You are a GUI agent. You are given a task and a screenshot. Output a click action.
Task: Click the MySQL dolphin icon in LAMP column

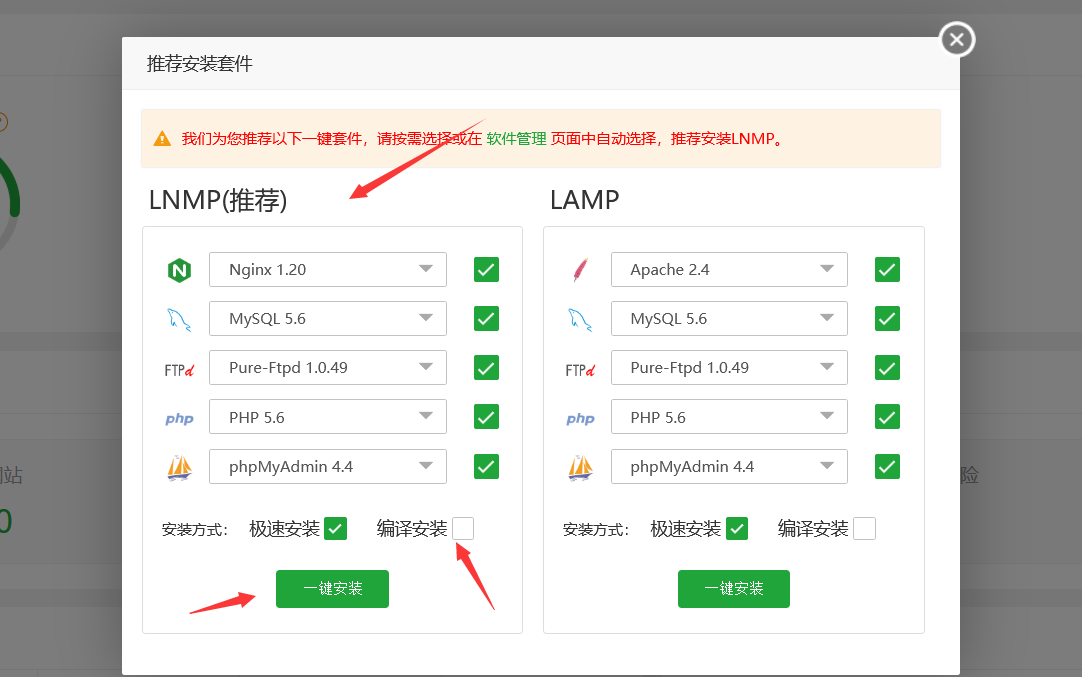[580, 318]
